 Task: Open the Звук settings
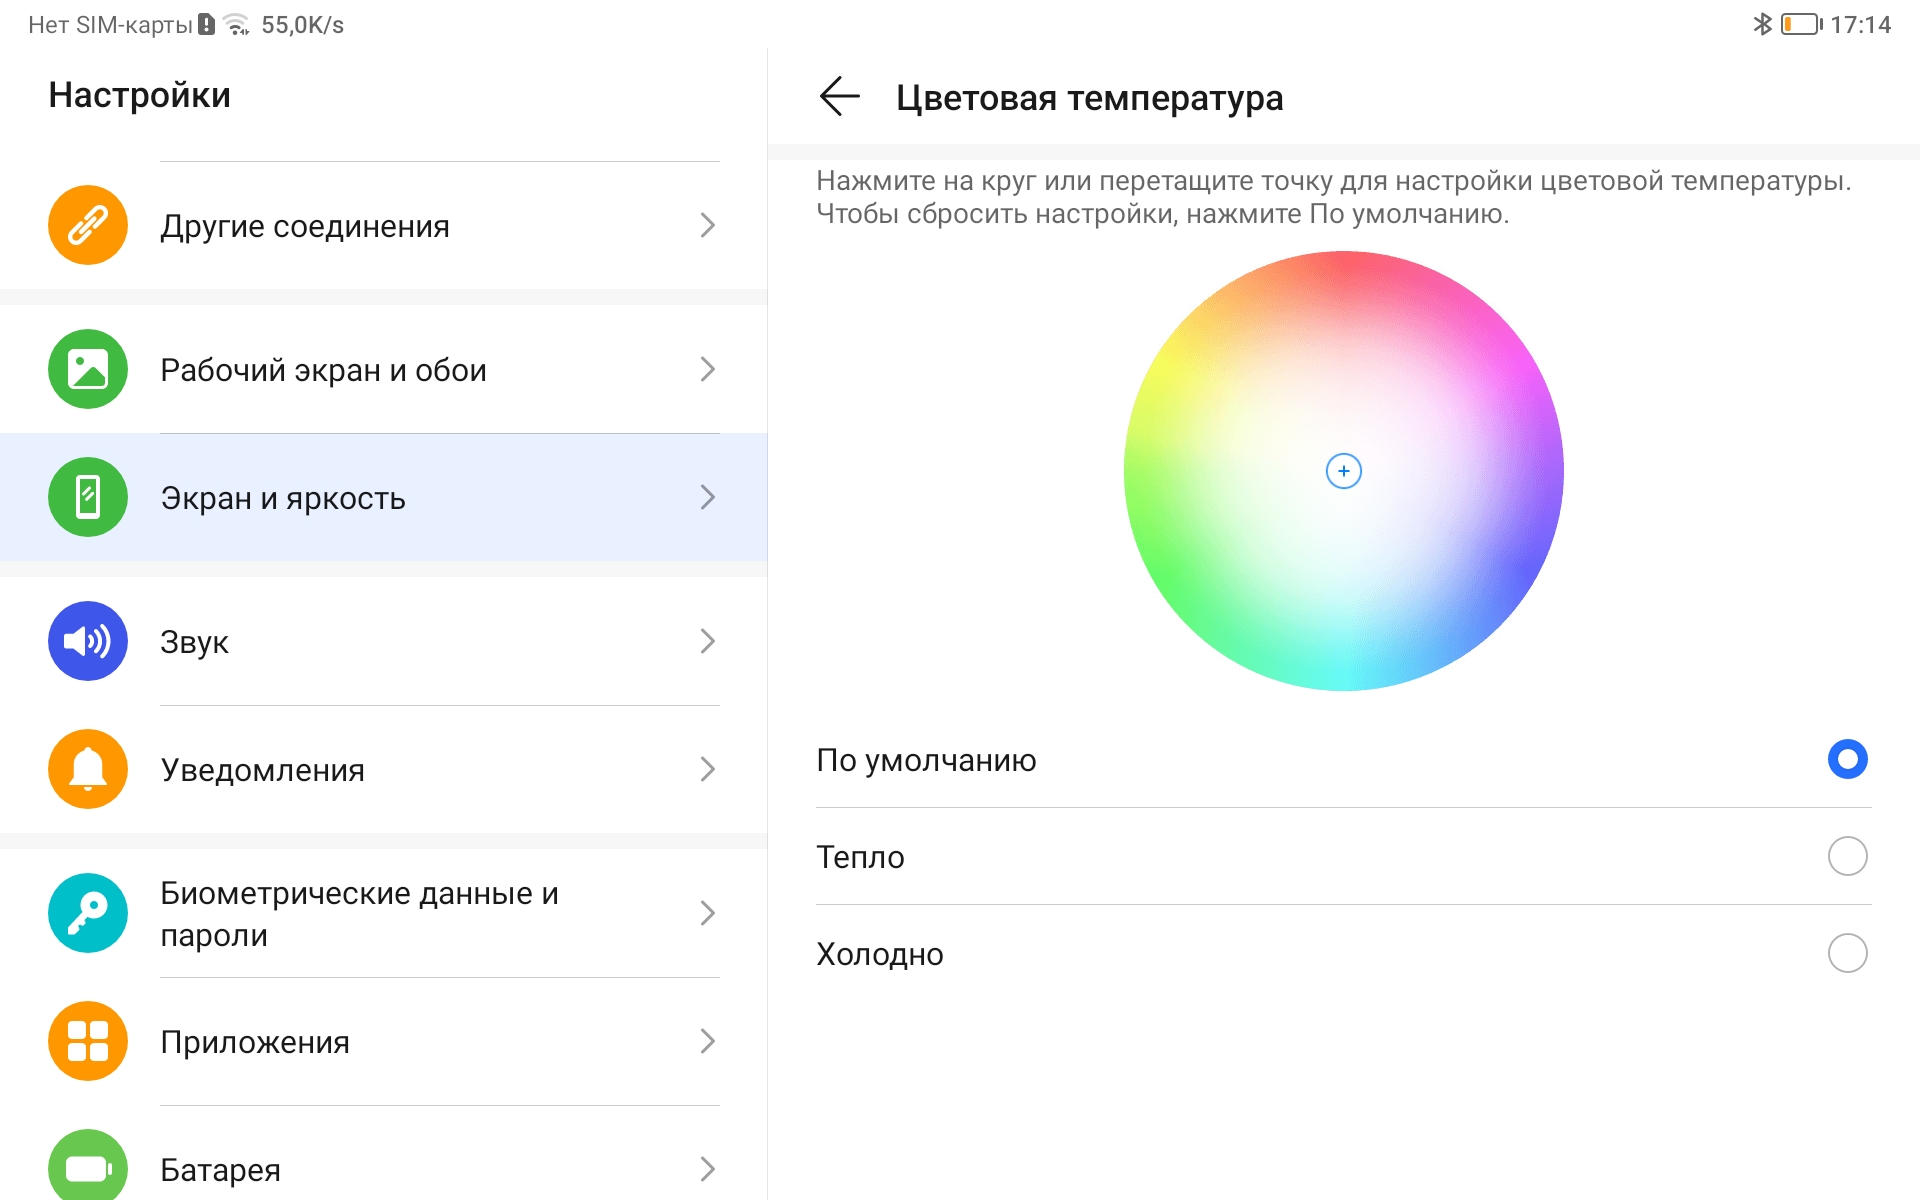point(384,641)
